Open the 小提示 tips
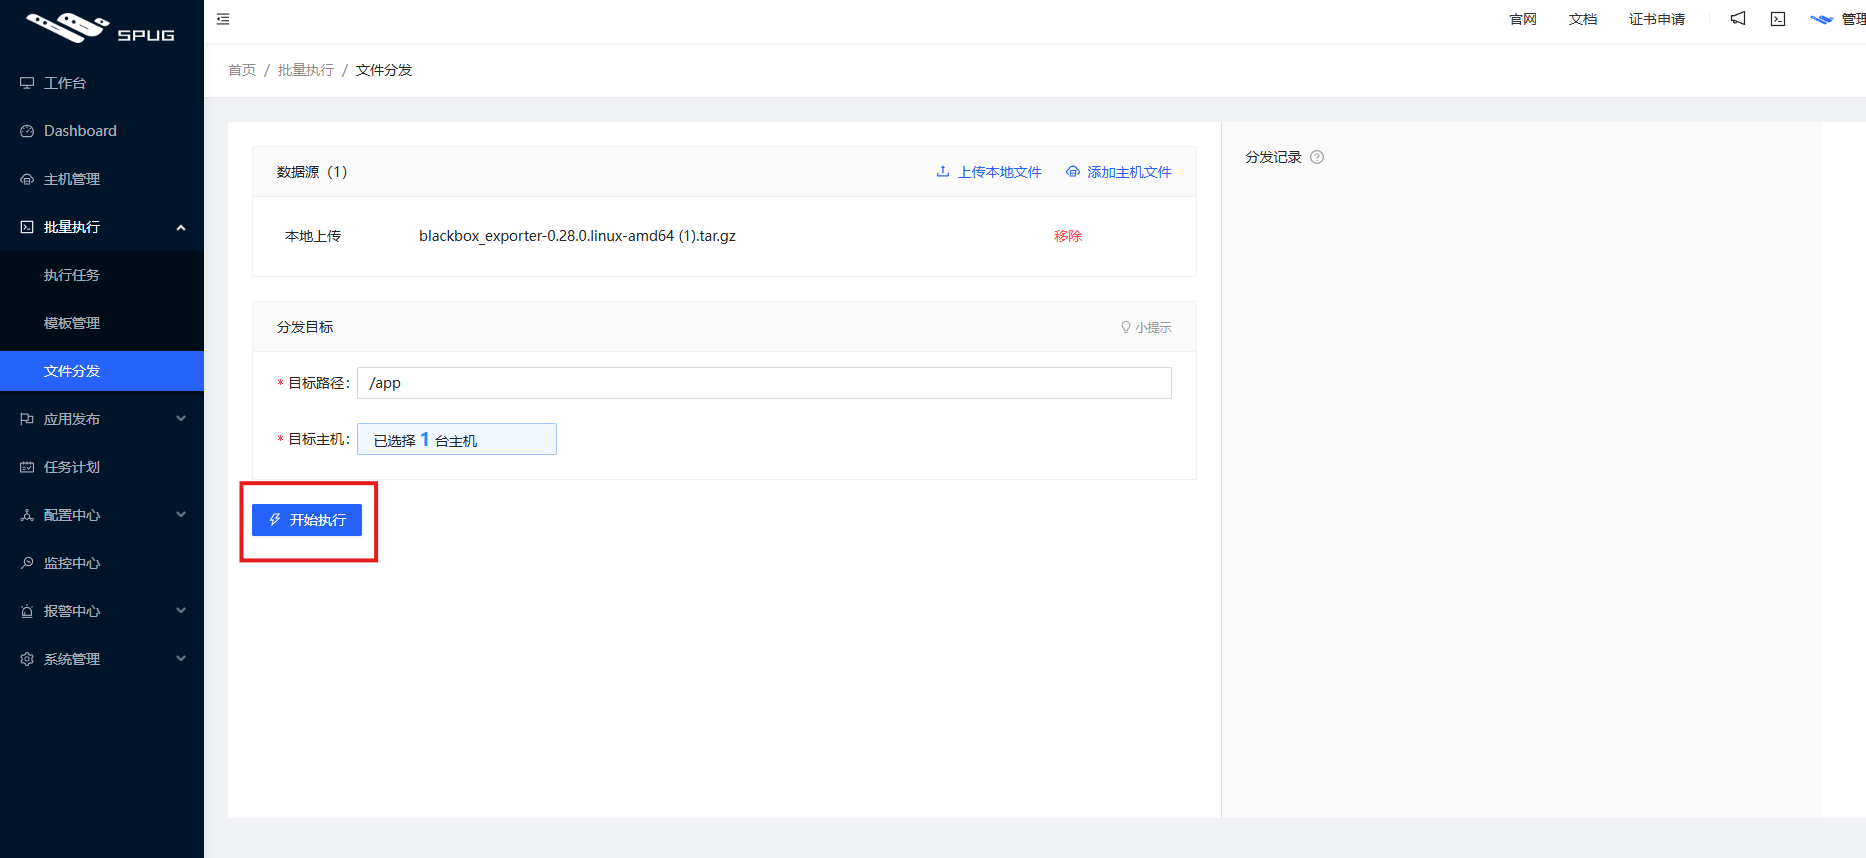The width and height of the screenshot is (1866, 858). 1146,327
